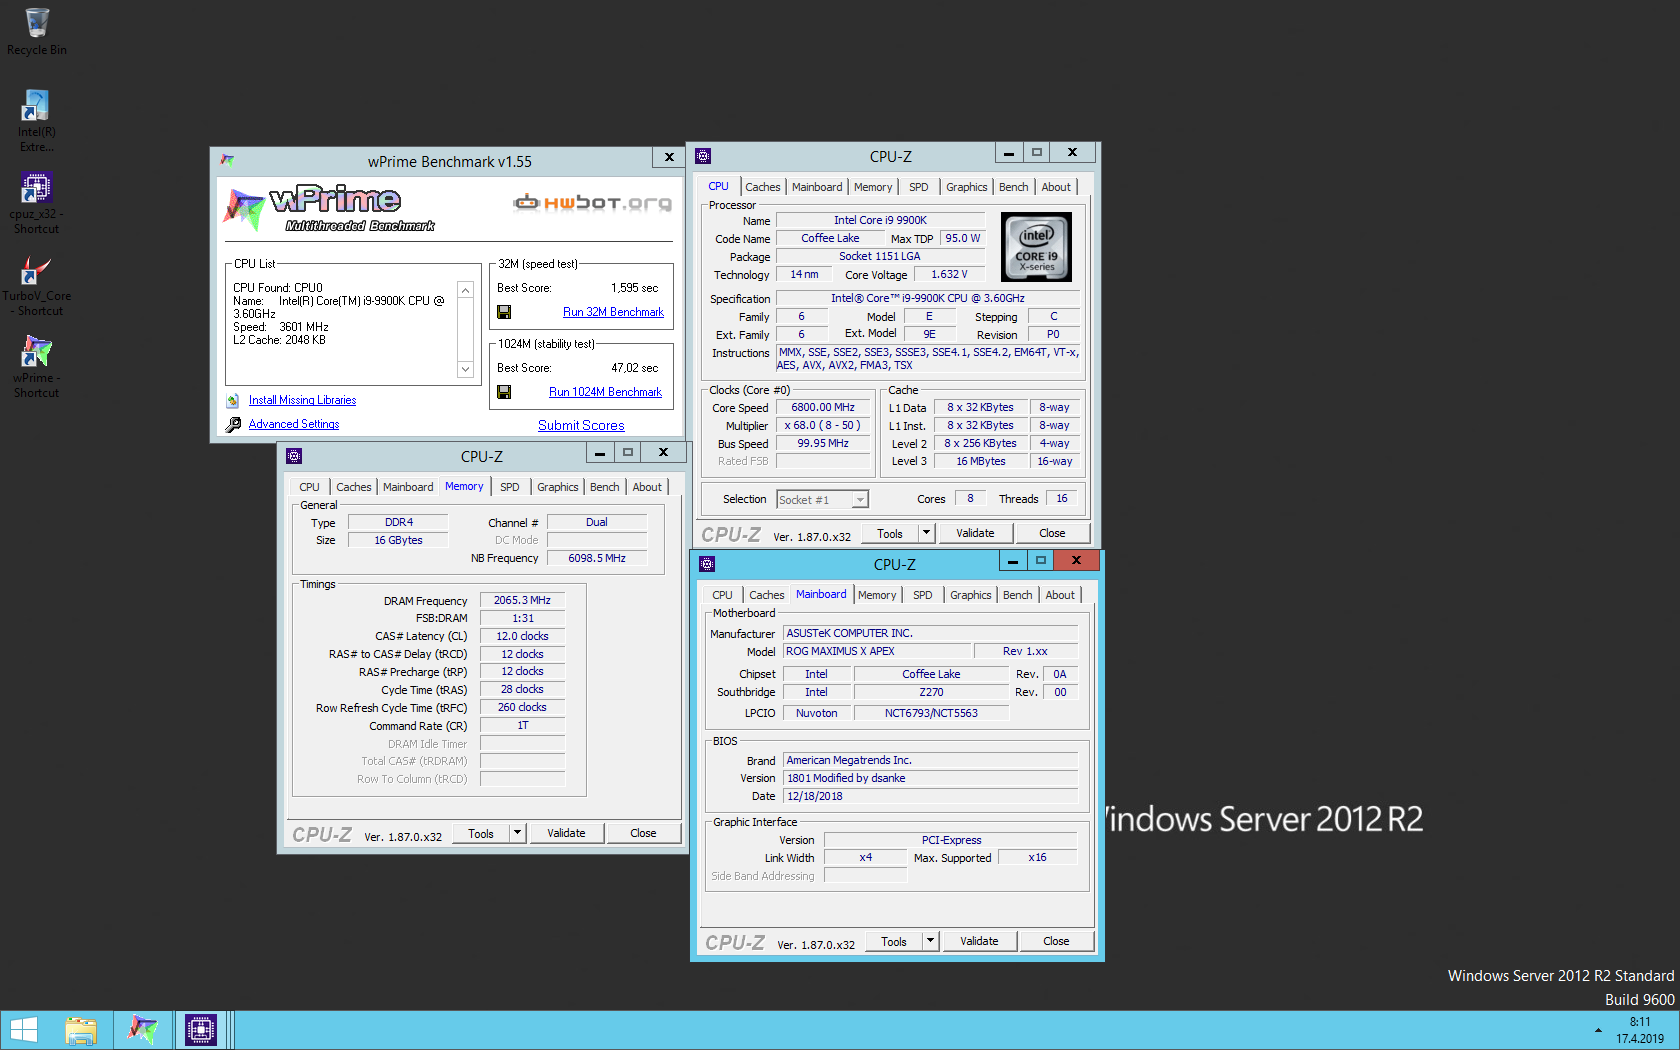Click Validate in Memory window
This screenshot has width=1680, height=1050.
[x=566, y=833]
